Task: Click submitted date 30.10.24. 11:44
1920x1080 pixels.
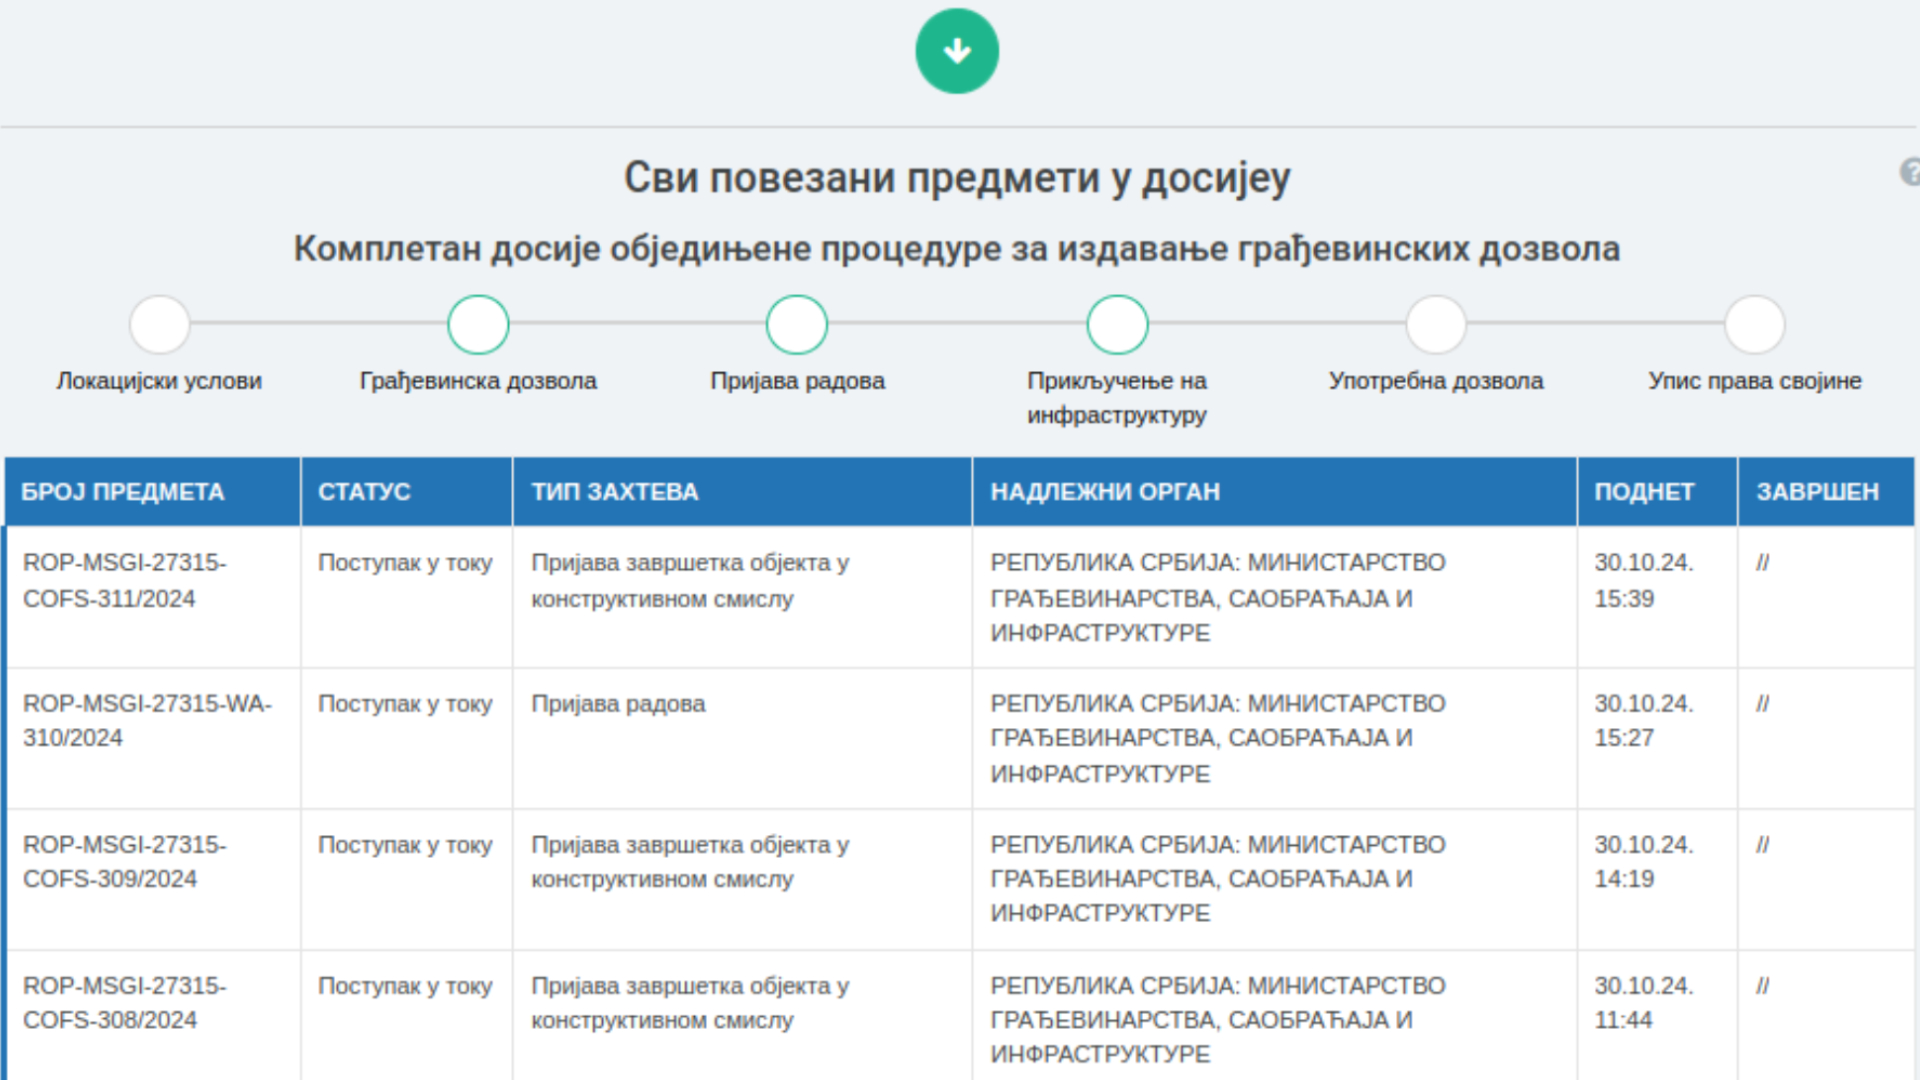Action: [x=1644, y=1003]
